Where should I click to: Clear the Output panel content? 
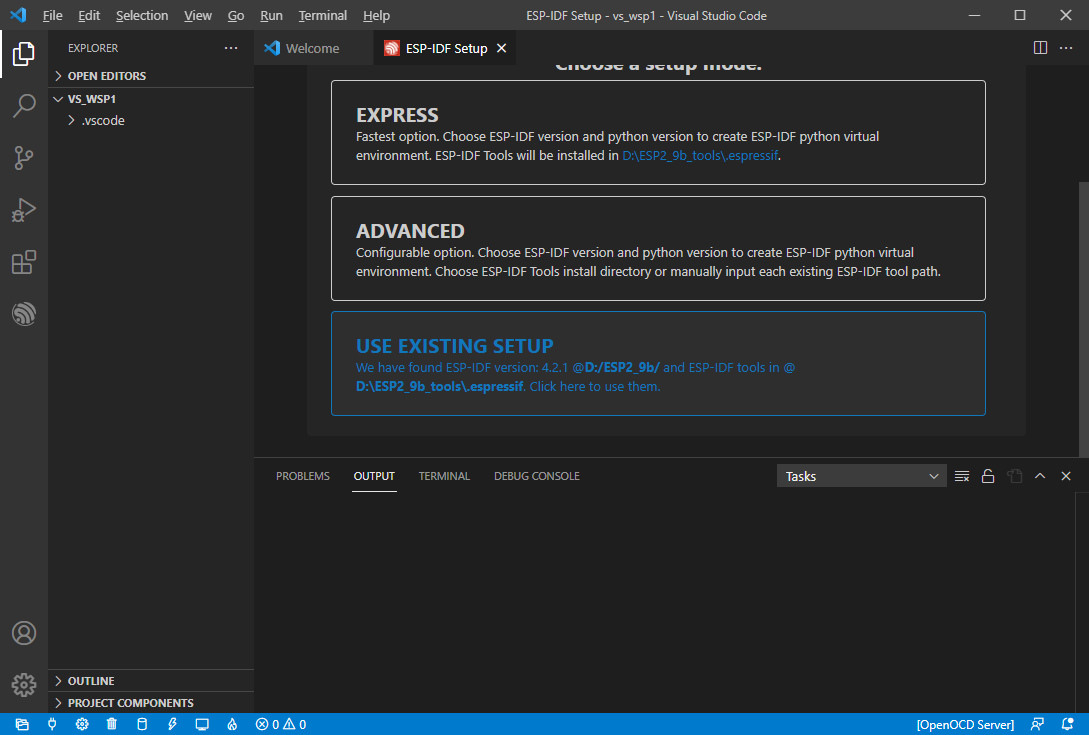click(961, 475)
